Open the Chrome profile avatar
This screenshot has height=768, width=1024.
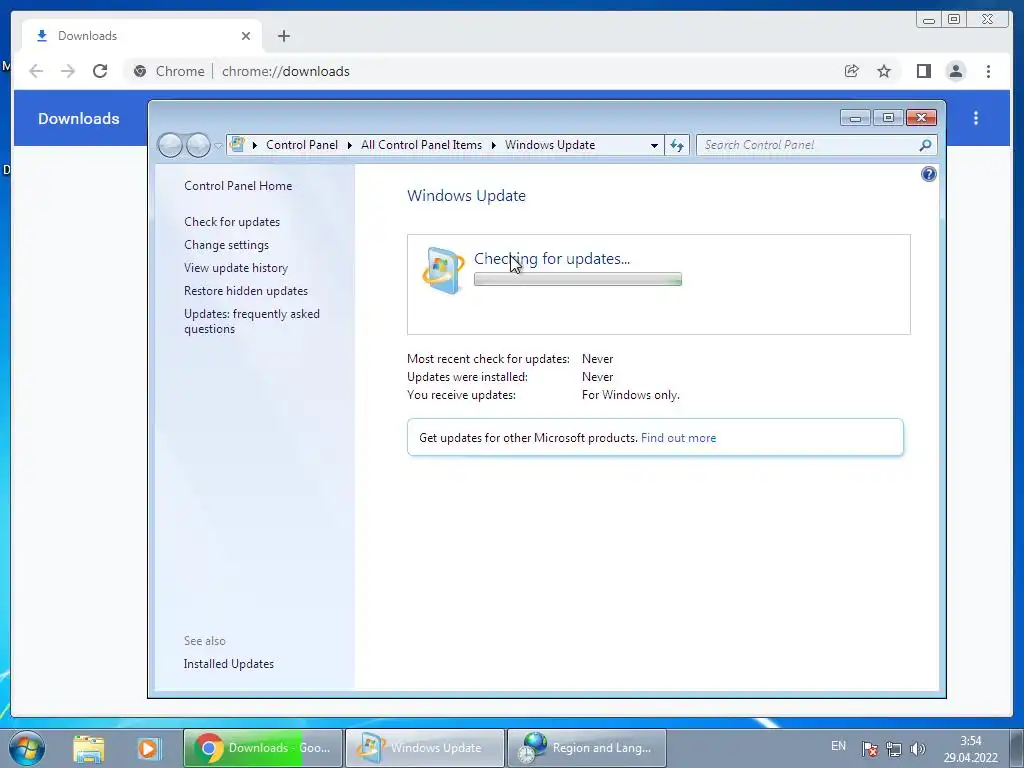[x=956, y=71]
